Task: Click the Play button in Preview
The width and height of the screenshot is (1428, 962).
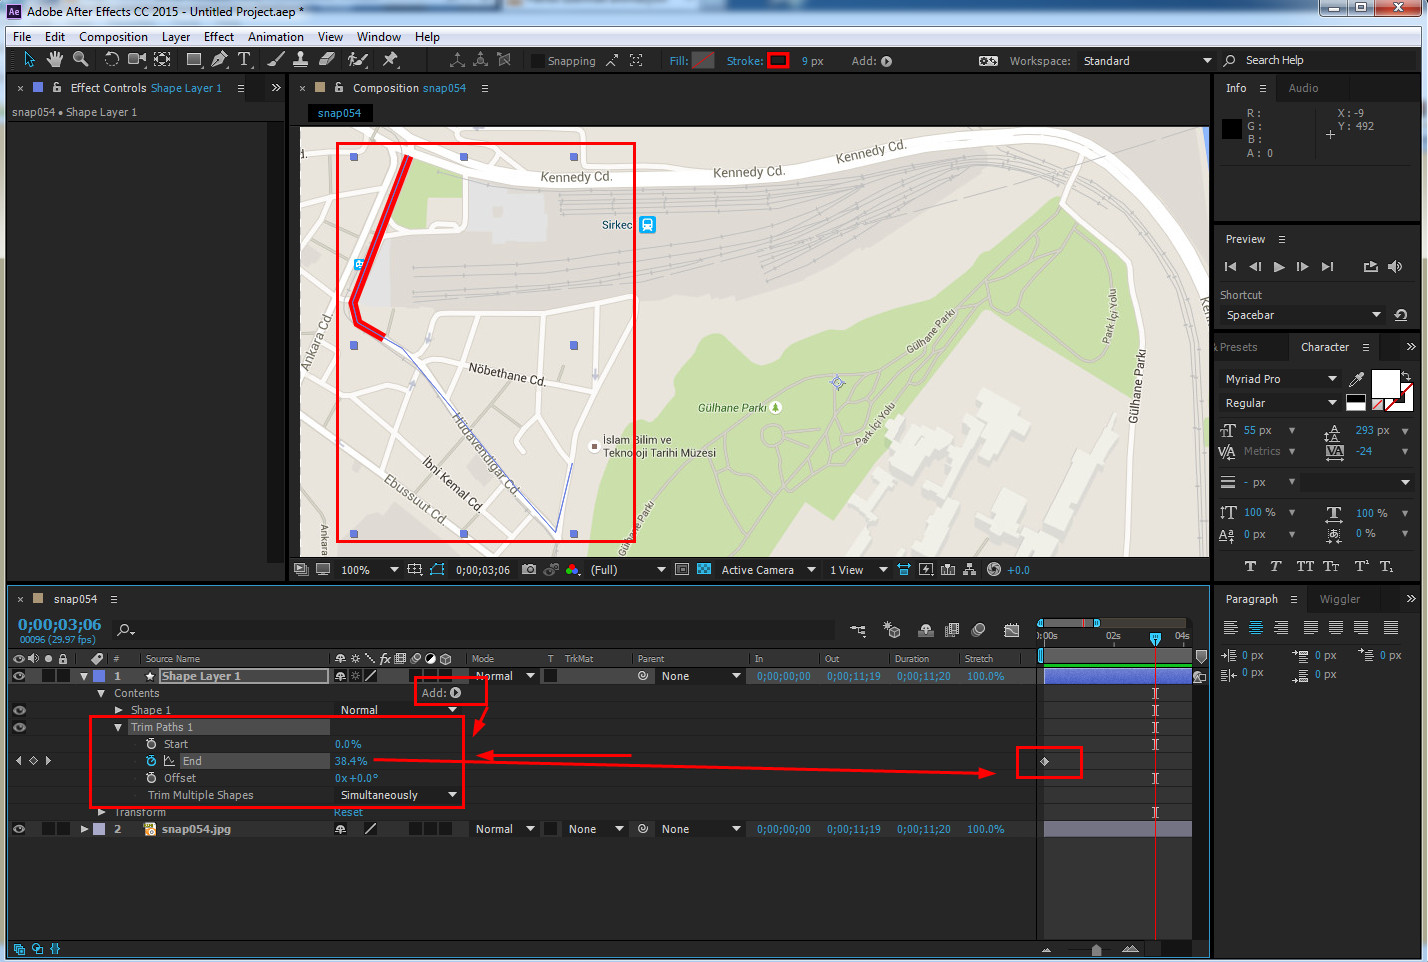Action: [x=1279, y=267]
